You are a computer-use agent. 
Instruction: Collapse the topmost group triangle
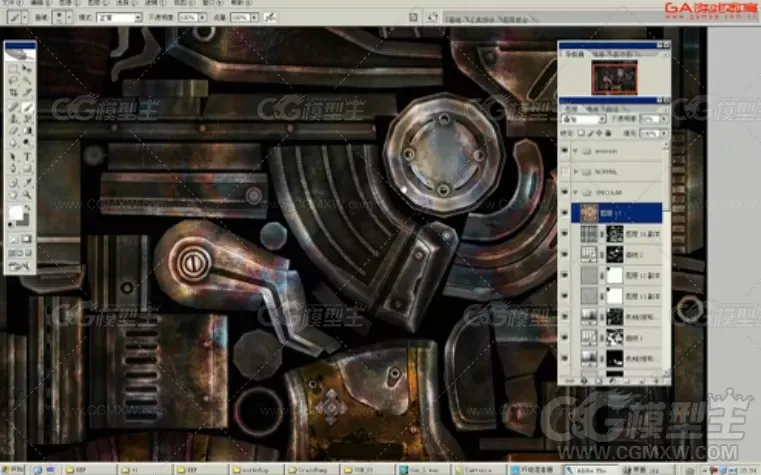point(576,151)
